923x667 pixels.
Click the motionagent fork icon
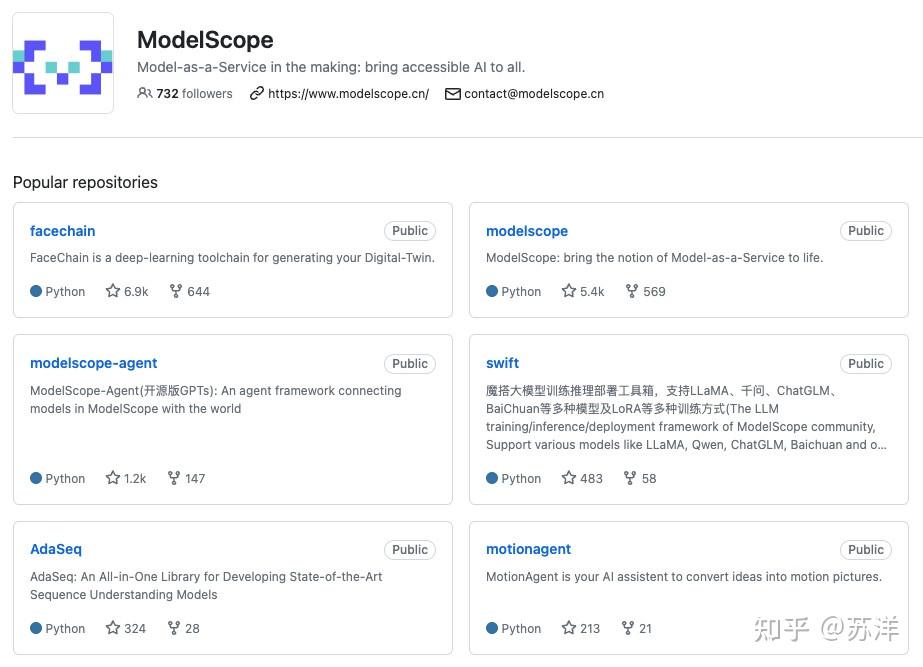(628, 628)
